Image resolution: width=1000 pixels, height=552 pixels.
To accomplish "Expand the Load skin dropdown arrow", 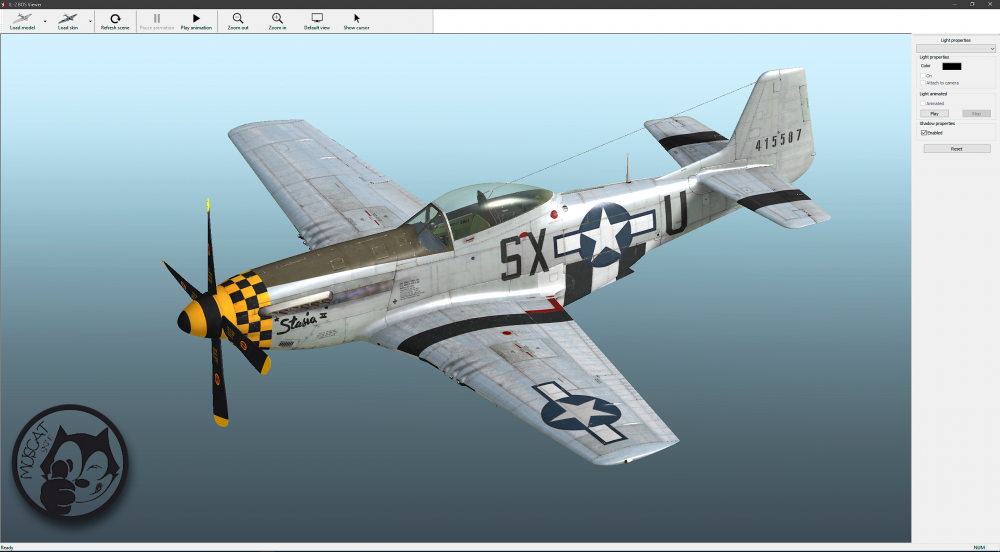I will pyautogui.click(x=90, y=21).
